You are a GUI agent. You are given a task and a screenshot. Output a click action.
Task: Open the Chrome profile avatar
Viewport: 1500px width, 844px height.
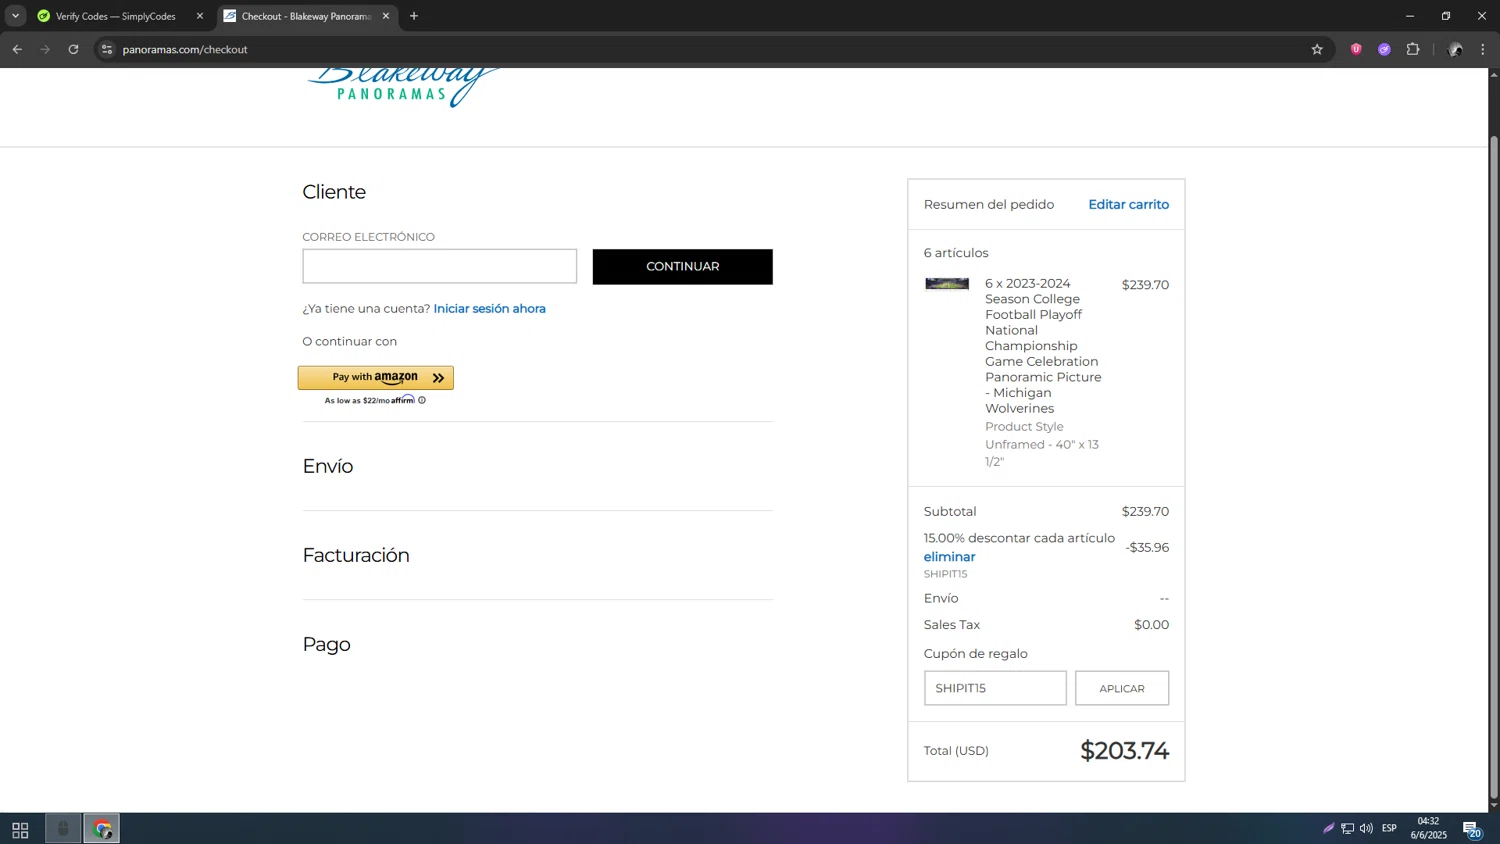click(x=1455, y=49)
